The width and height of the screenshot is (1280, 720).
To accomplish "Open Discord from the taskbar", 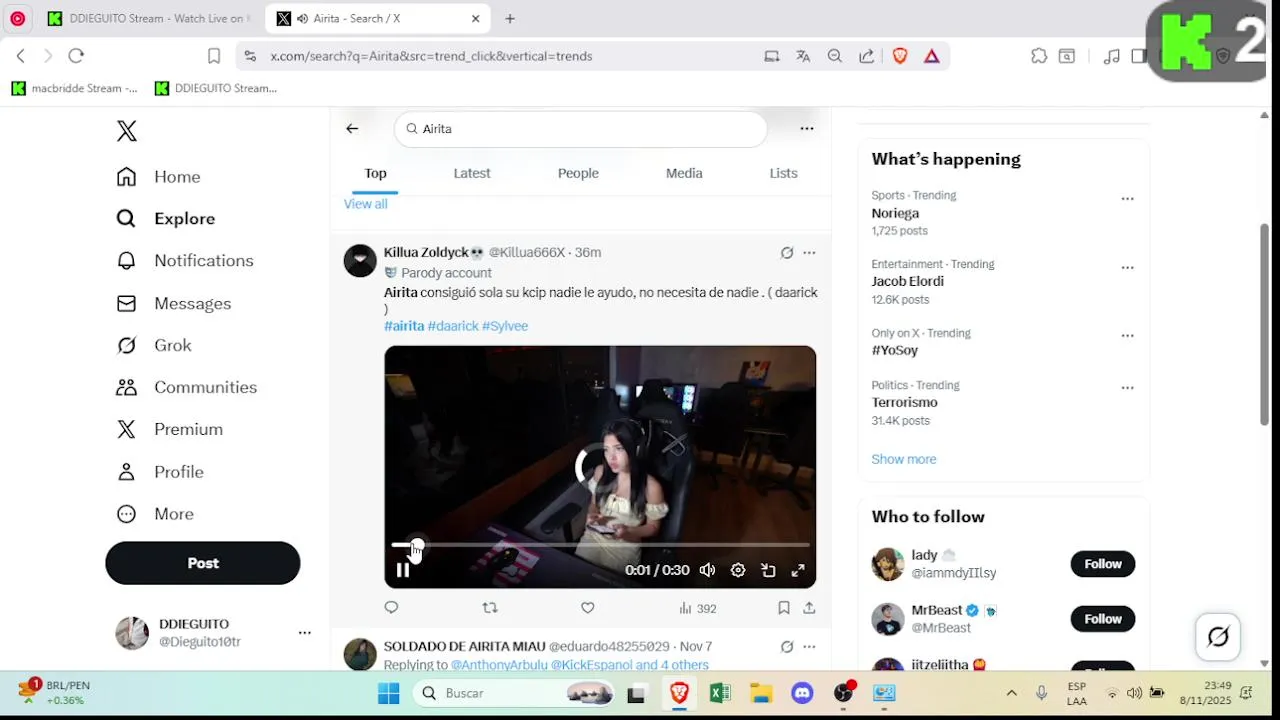I will pyautogui.click(x=802, y=693).
